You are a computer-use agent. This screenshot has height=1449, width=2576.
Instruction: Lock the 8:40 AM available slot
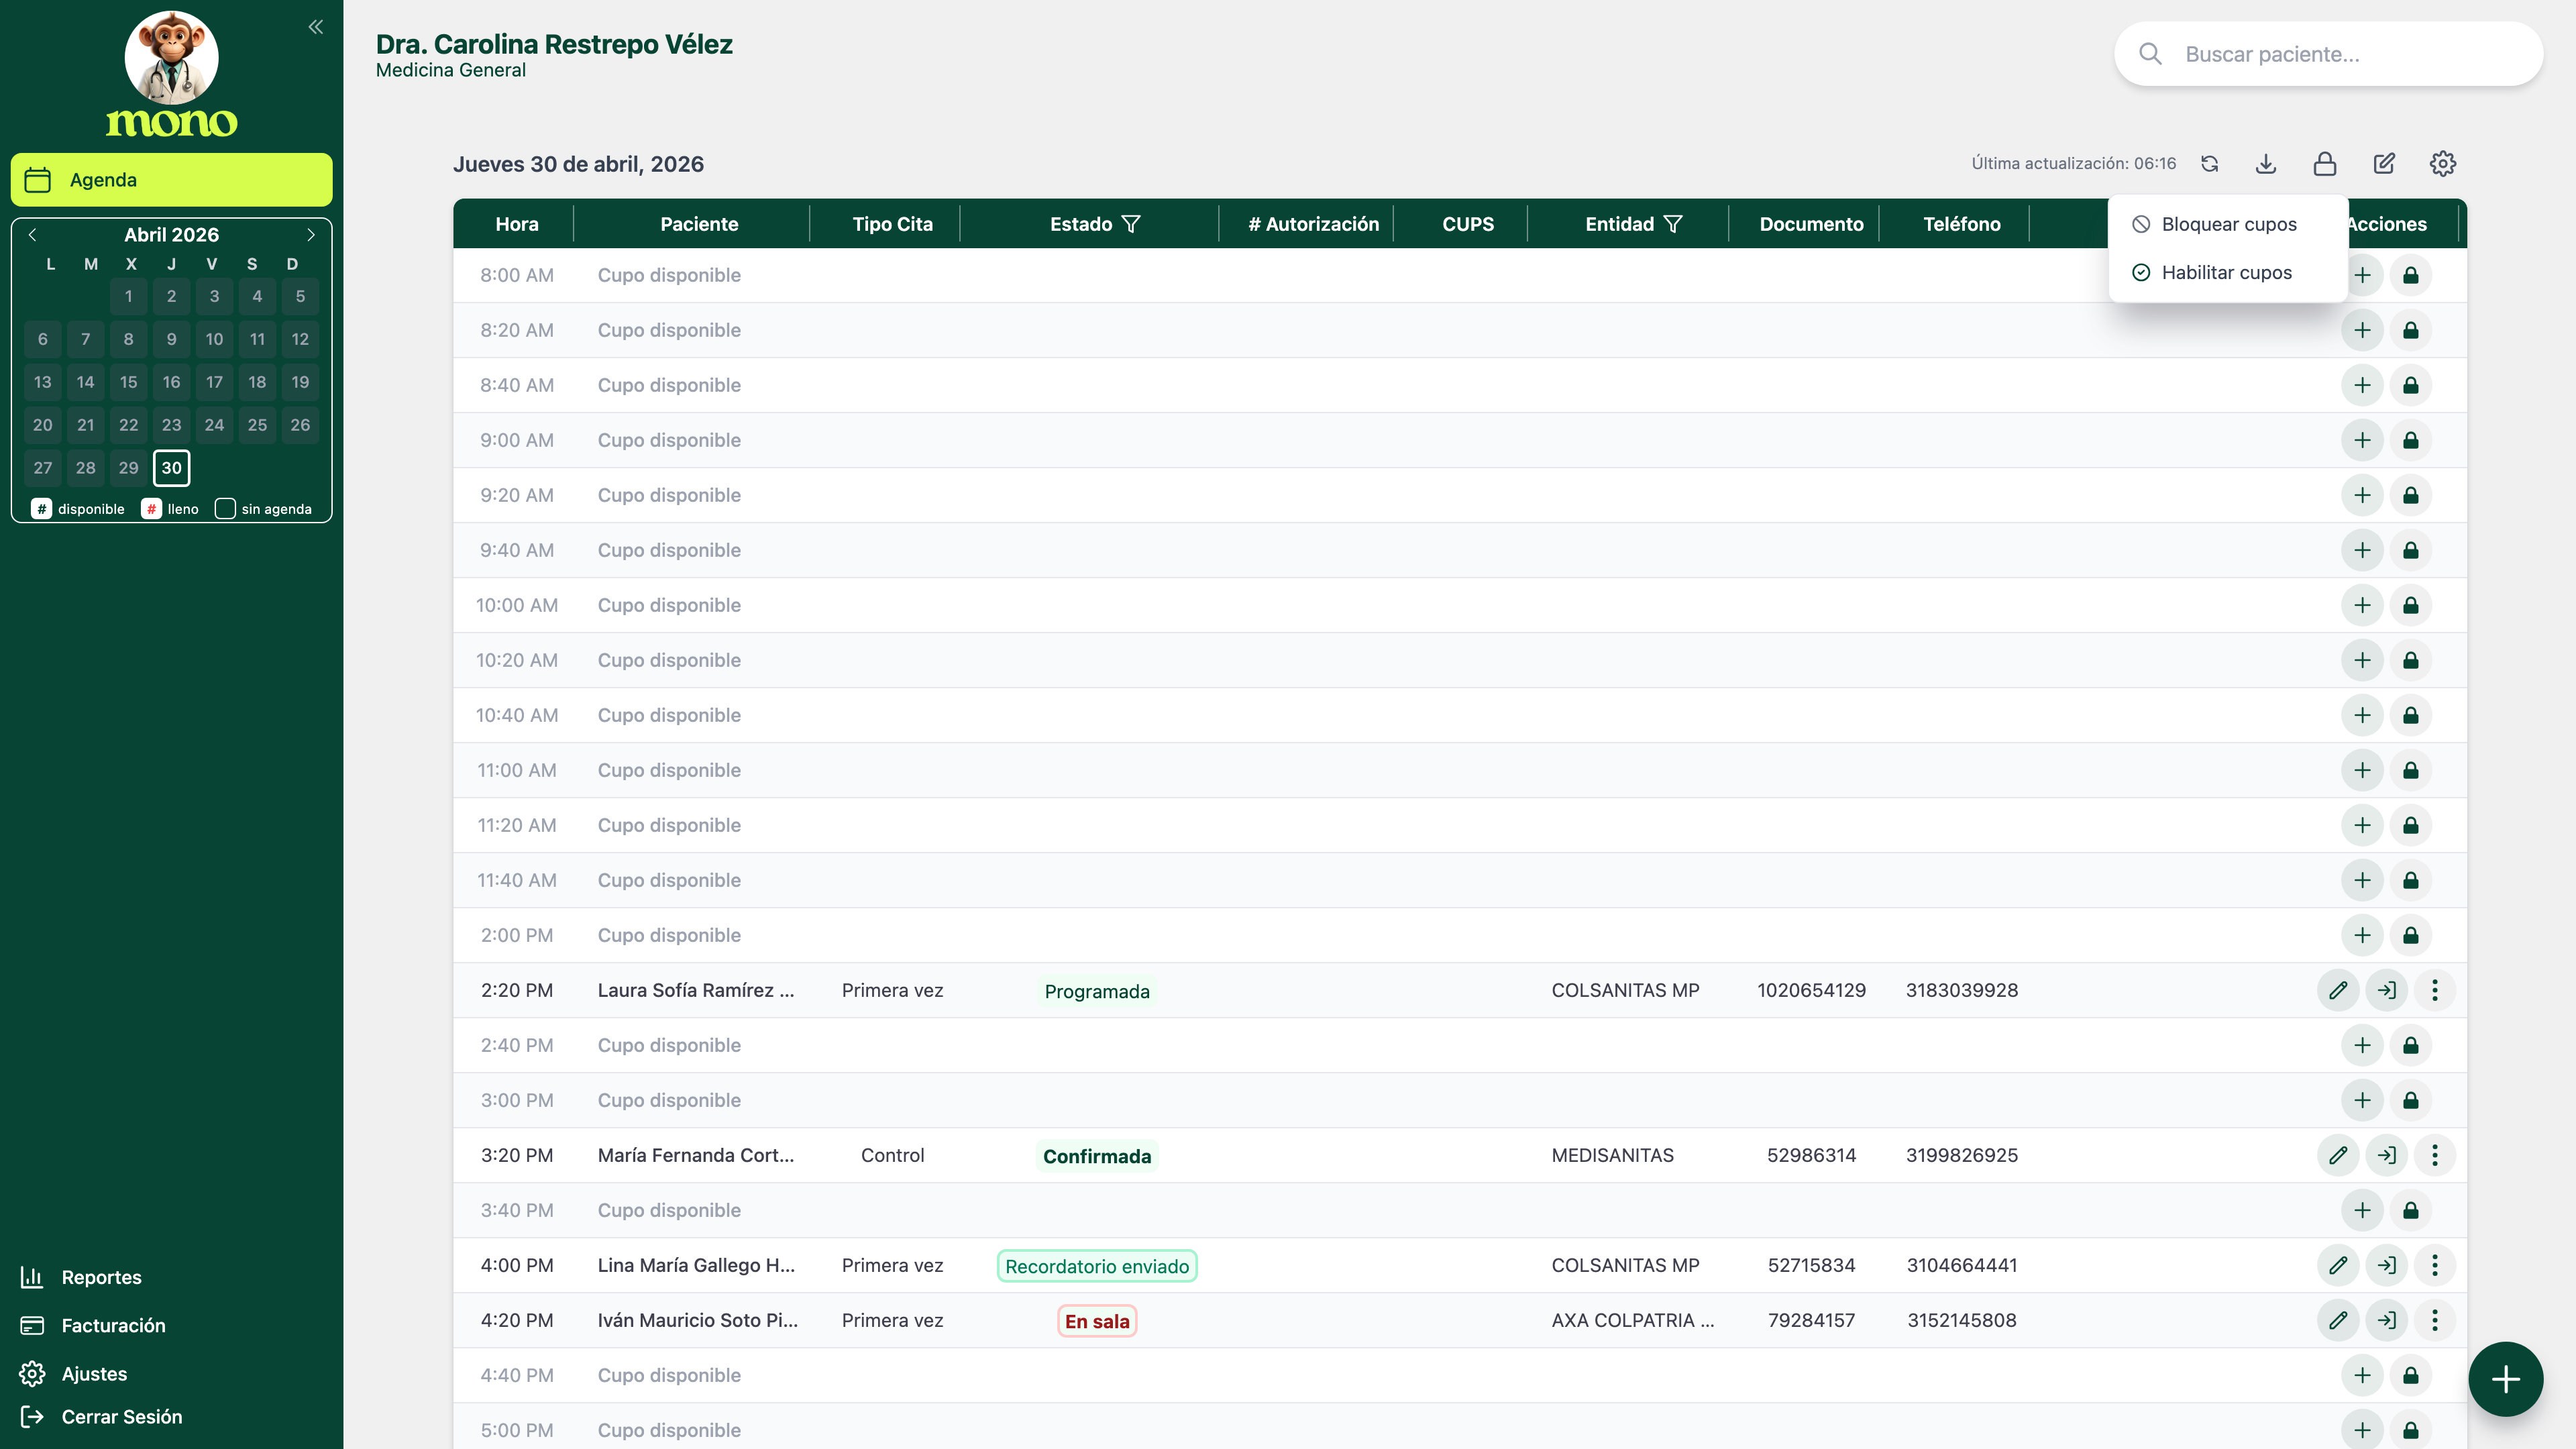pyautogui.click(x=2411, y=385)
